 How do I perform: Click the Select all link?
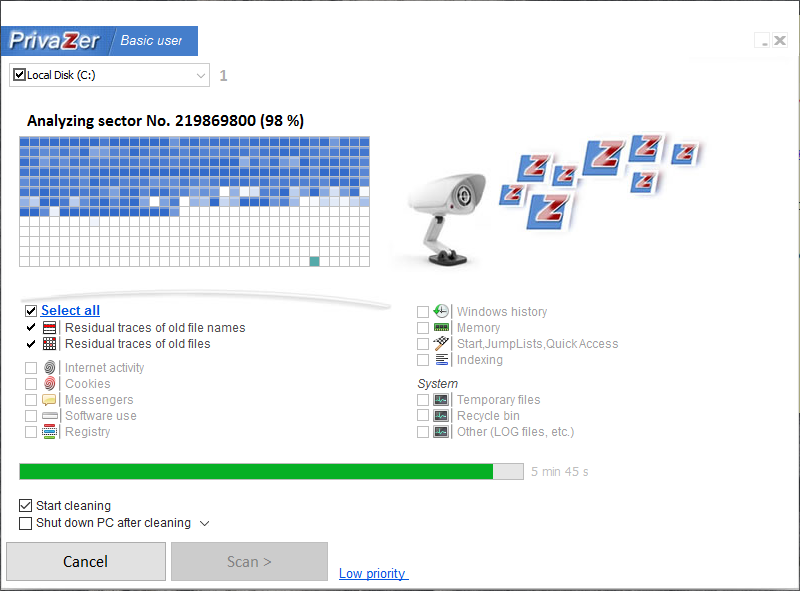click(x=70, y=310)
